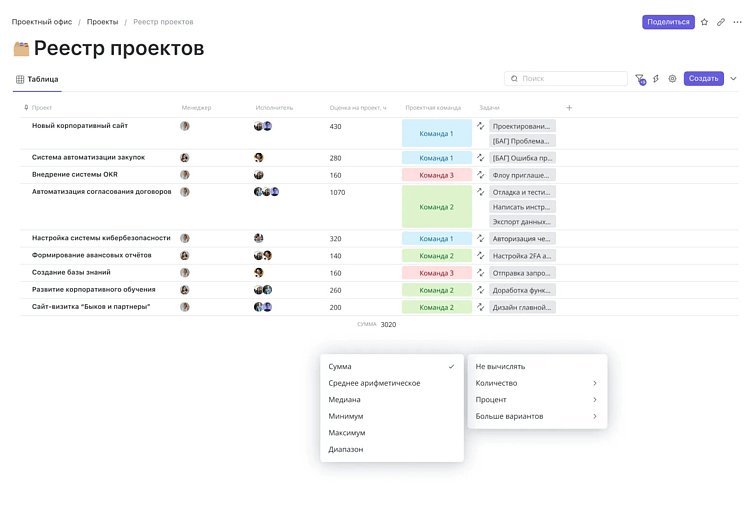
Task: Click Реестр проектов breadcrumb
Action: tap(163, 22)
